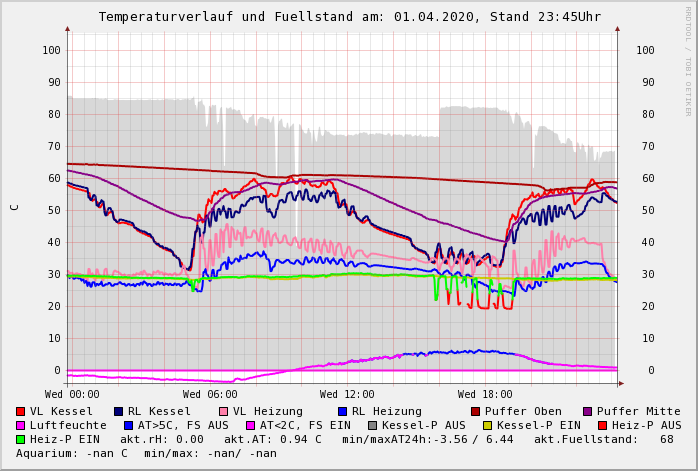
Task: Select the purple Puffer Mitte swatch
Action: click(x=588, y=411)
